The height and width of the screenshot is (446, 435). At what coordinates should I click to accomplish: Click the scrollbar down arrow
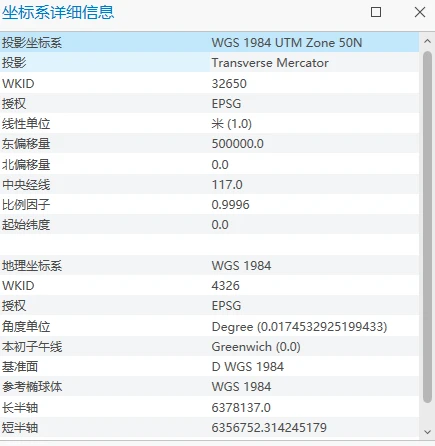tap(427, 432)
